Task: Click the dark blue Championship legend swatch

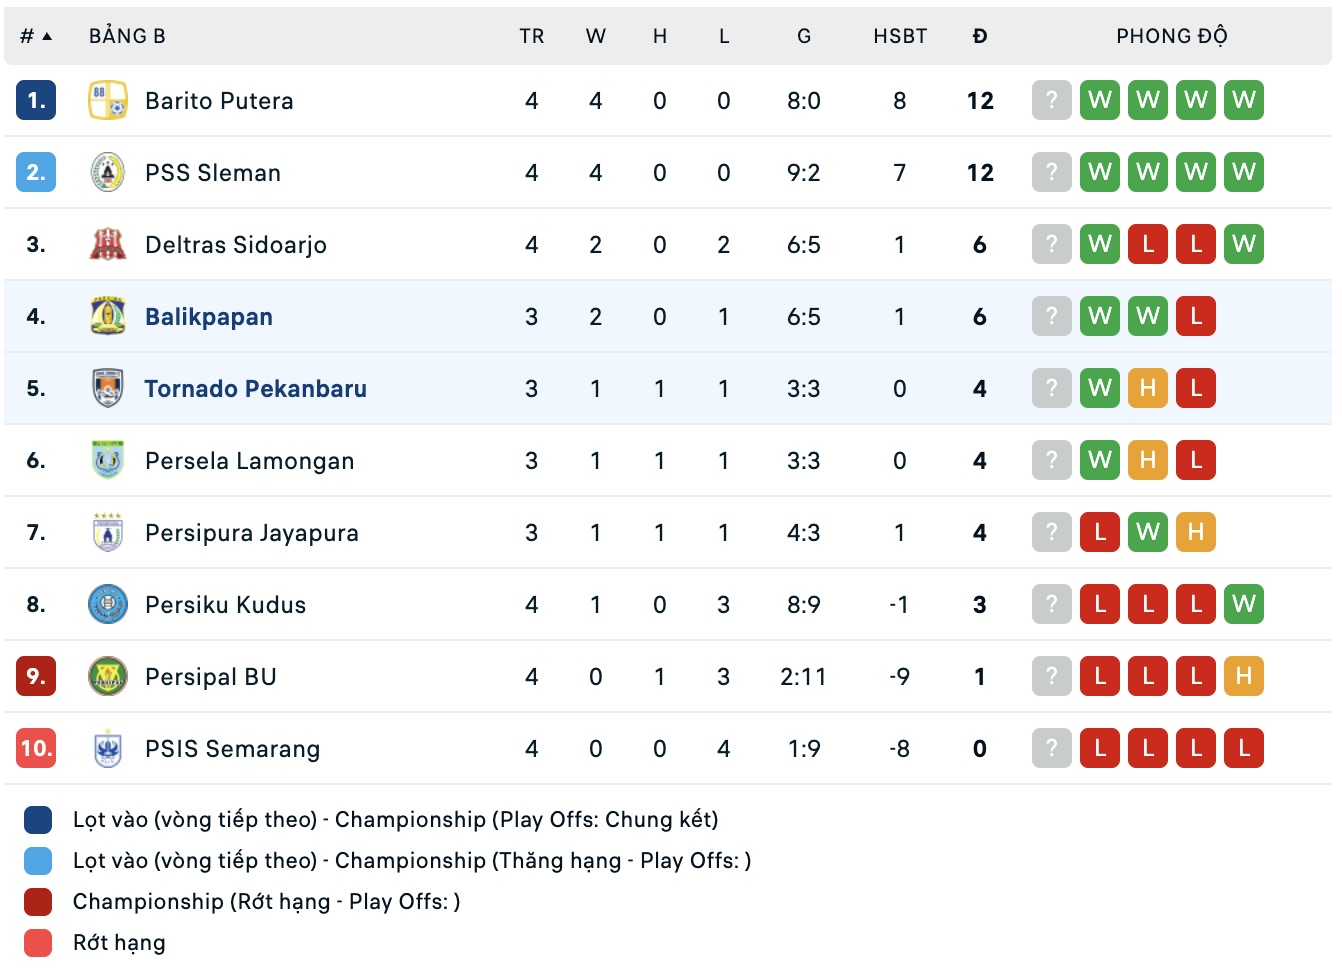Action: pos(38,820)
